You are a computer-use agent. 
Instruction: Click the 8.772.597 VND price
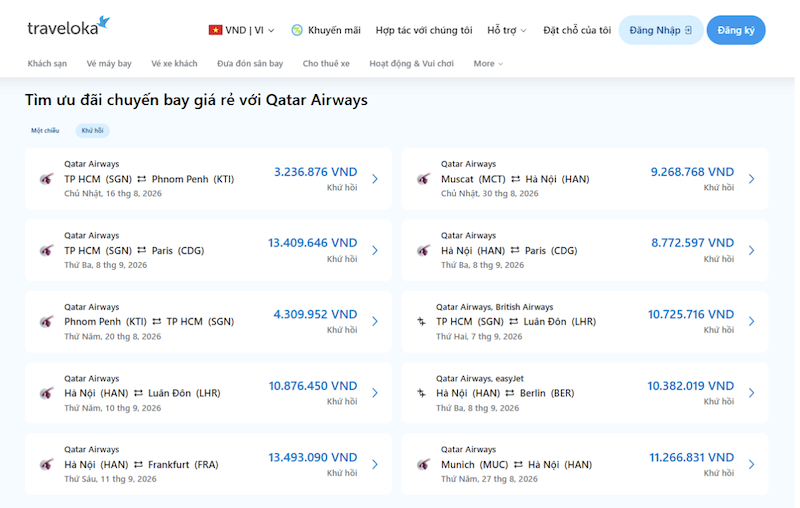(692, 243)
